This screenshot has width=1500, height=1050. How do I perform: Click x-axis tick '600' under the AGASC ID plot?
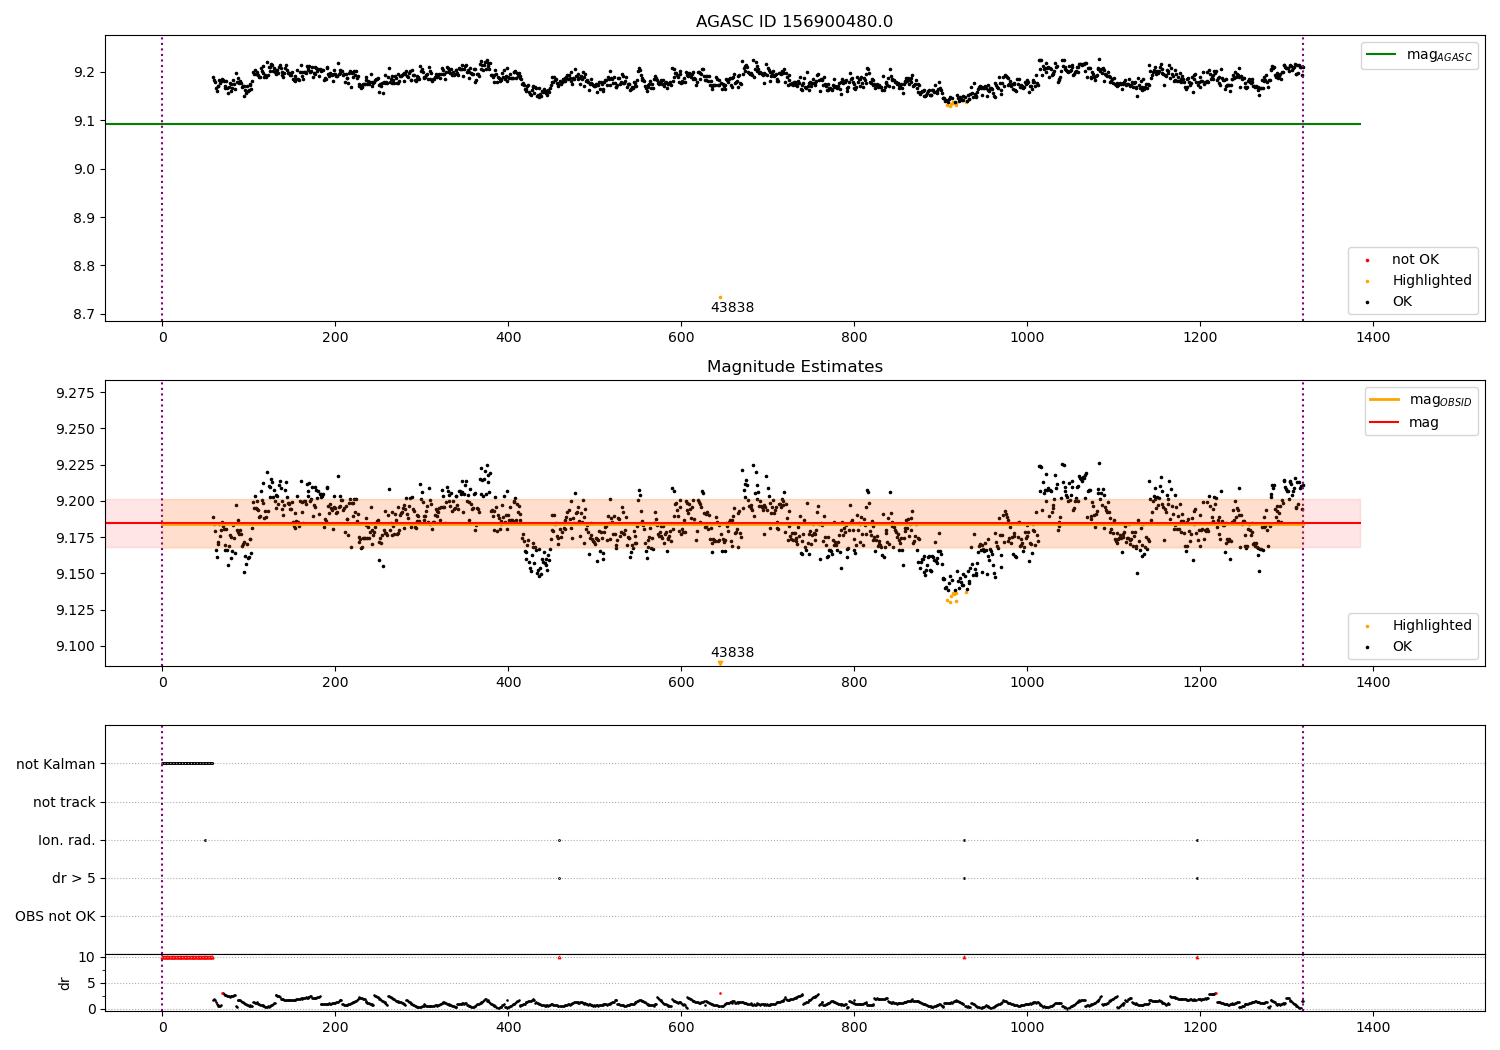tap(681, 338)
